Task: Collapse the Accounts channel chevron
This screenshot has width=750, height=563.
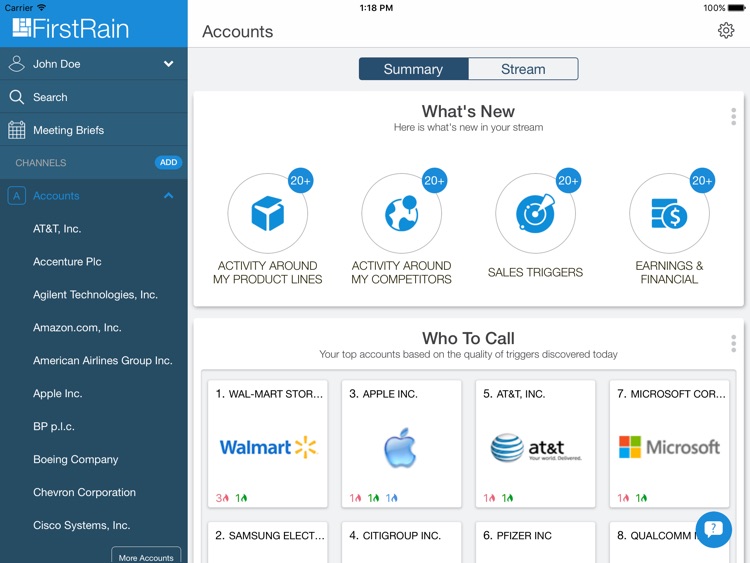Action: click(x=168, y=196)
